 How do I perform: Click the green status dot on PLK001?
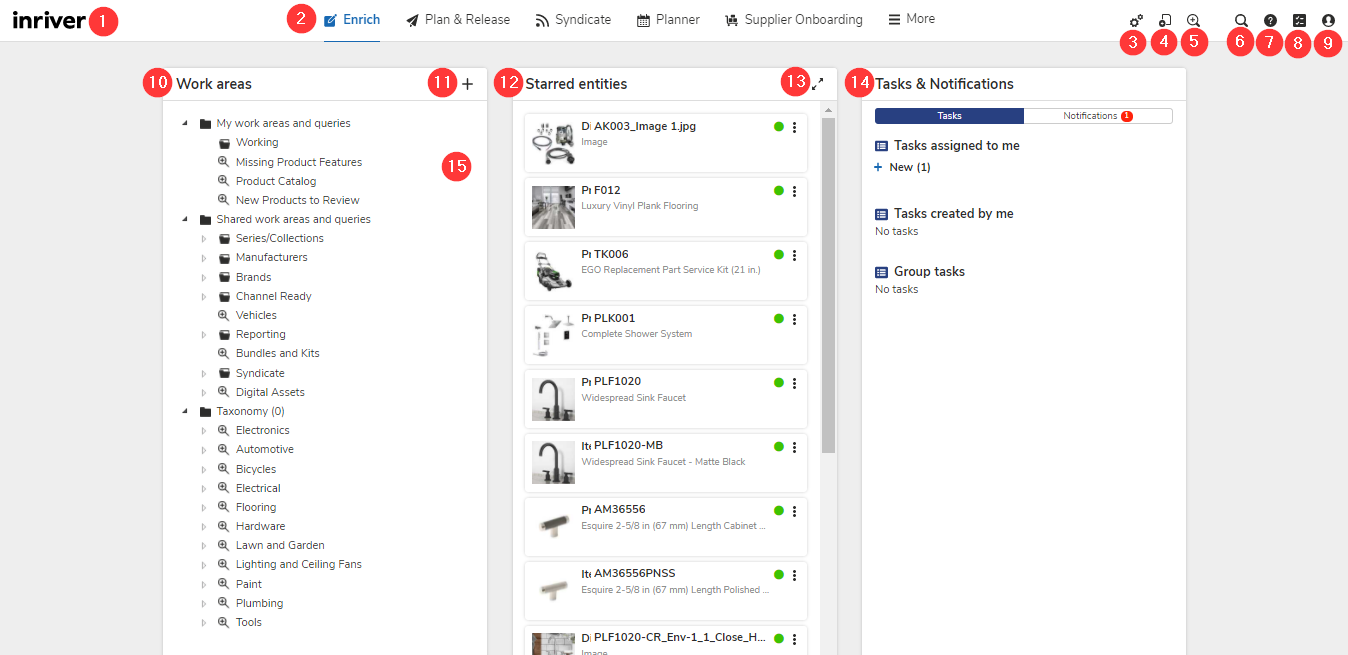779,319
